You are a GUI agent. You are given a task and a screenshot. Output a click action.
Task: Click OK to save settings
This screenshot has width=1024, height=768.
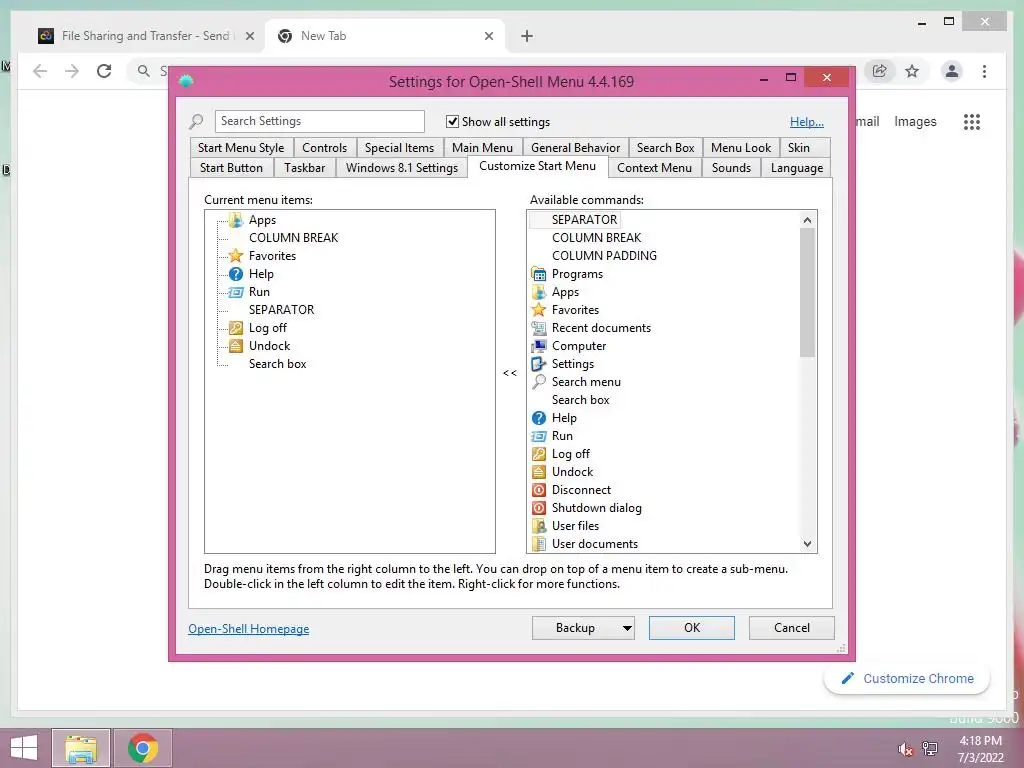point(692,628)
